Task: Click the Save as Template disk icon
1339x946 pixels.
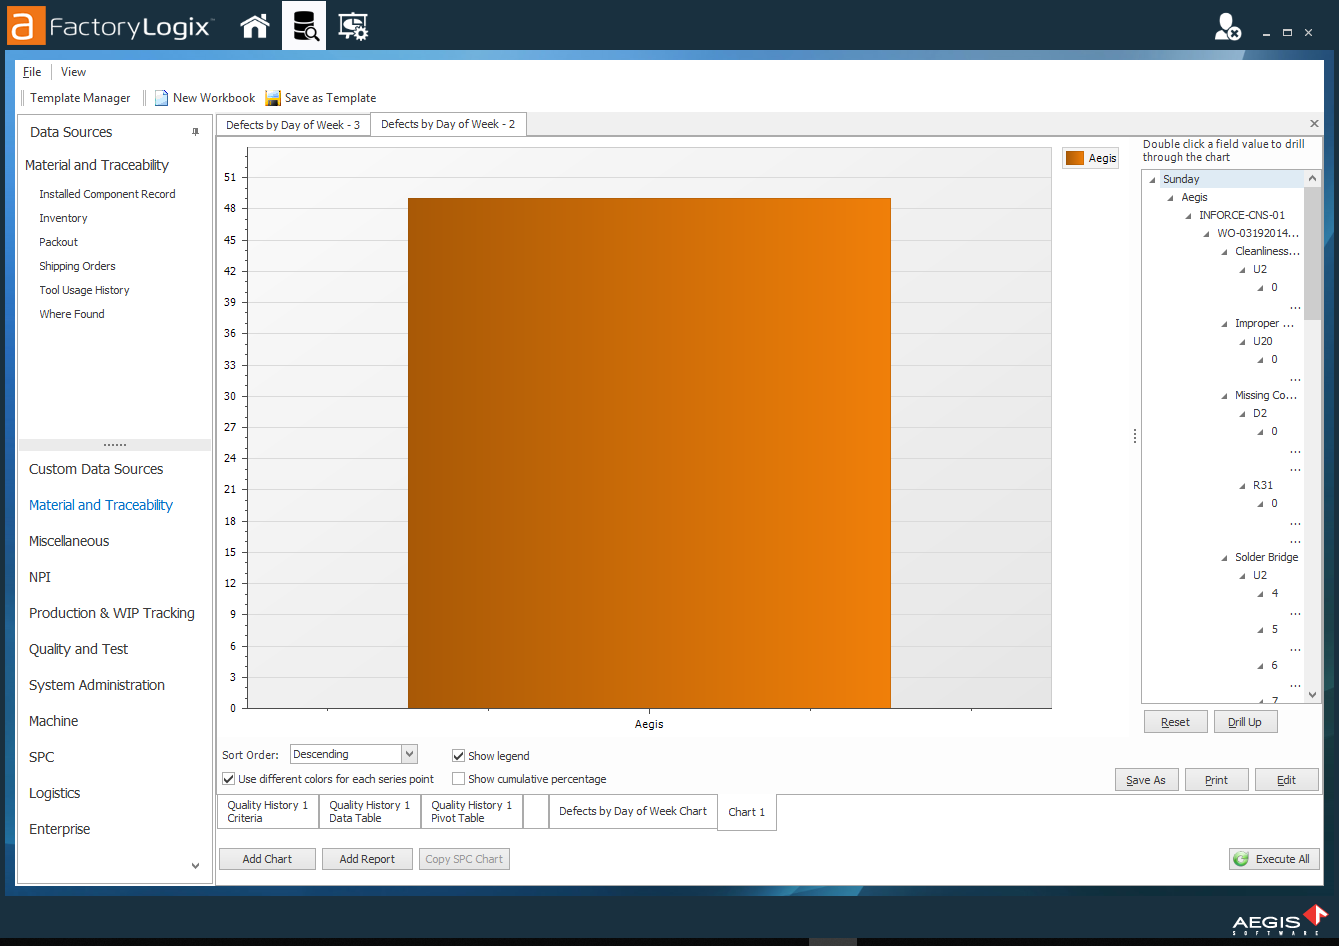Action: 273,98
